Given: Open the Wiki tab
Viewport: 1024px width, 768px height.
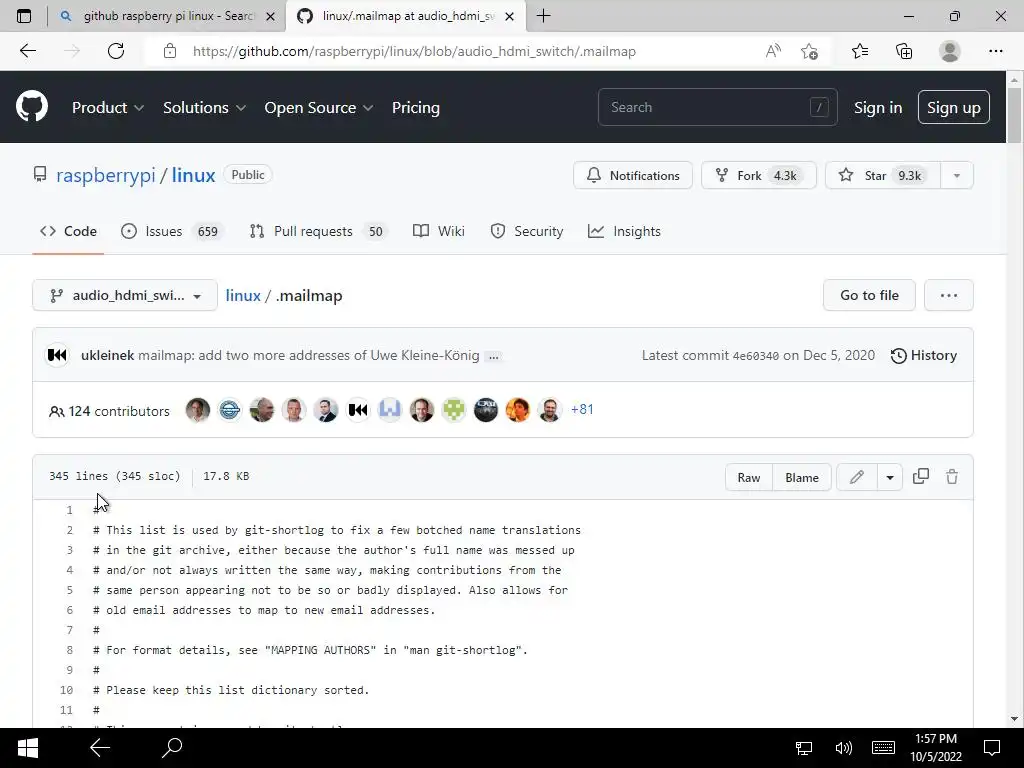Looking at the screenshot, I should coord(439,231).
